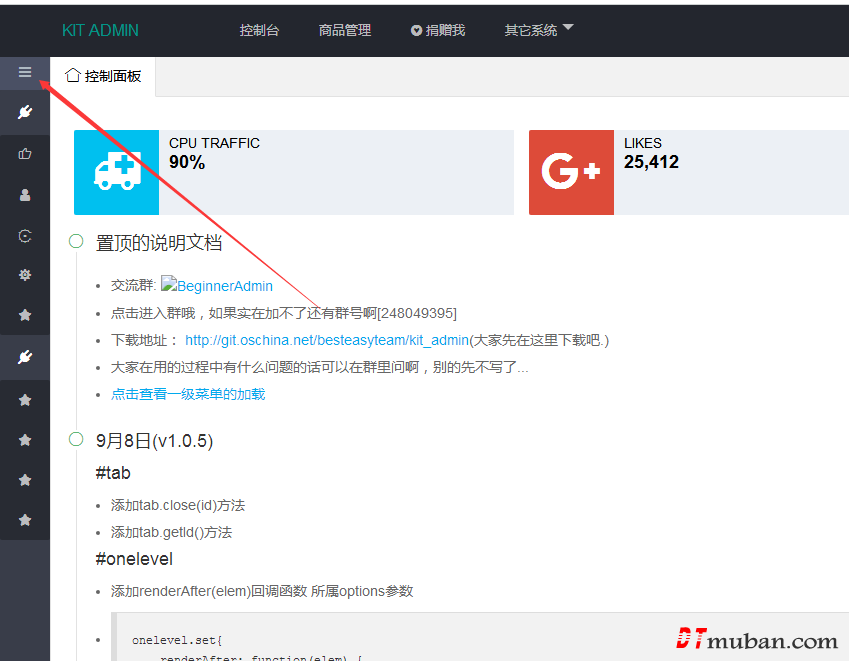Select 控制台 in the top navigation
The width and height of the screenshot is (849, 661).
[259, 30]
